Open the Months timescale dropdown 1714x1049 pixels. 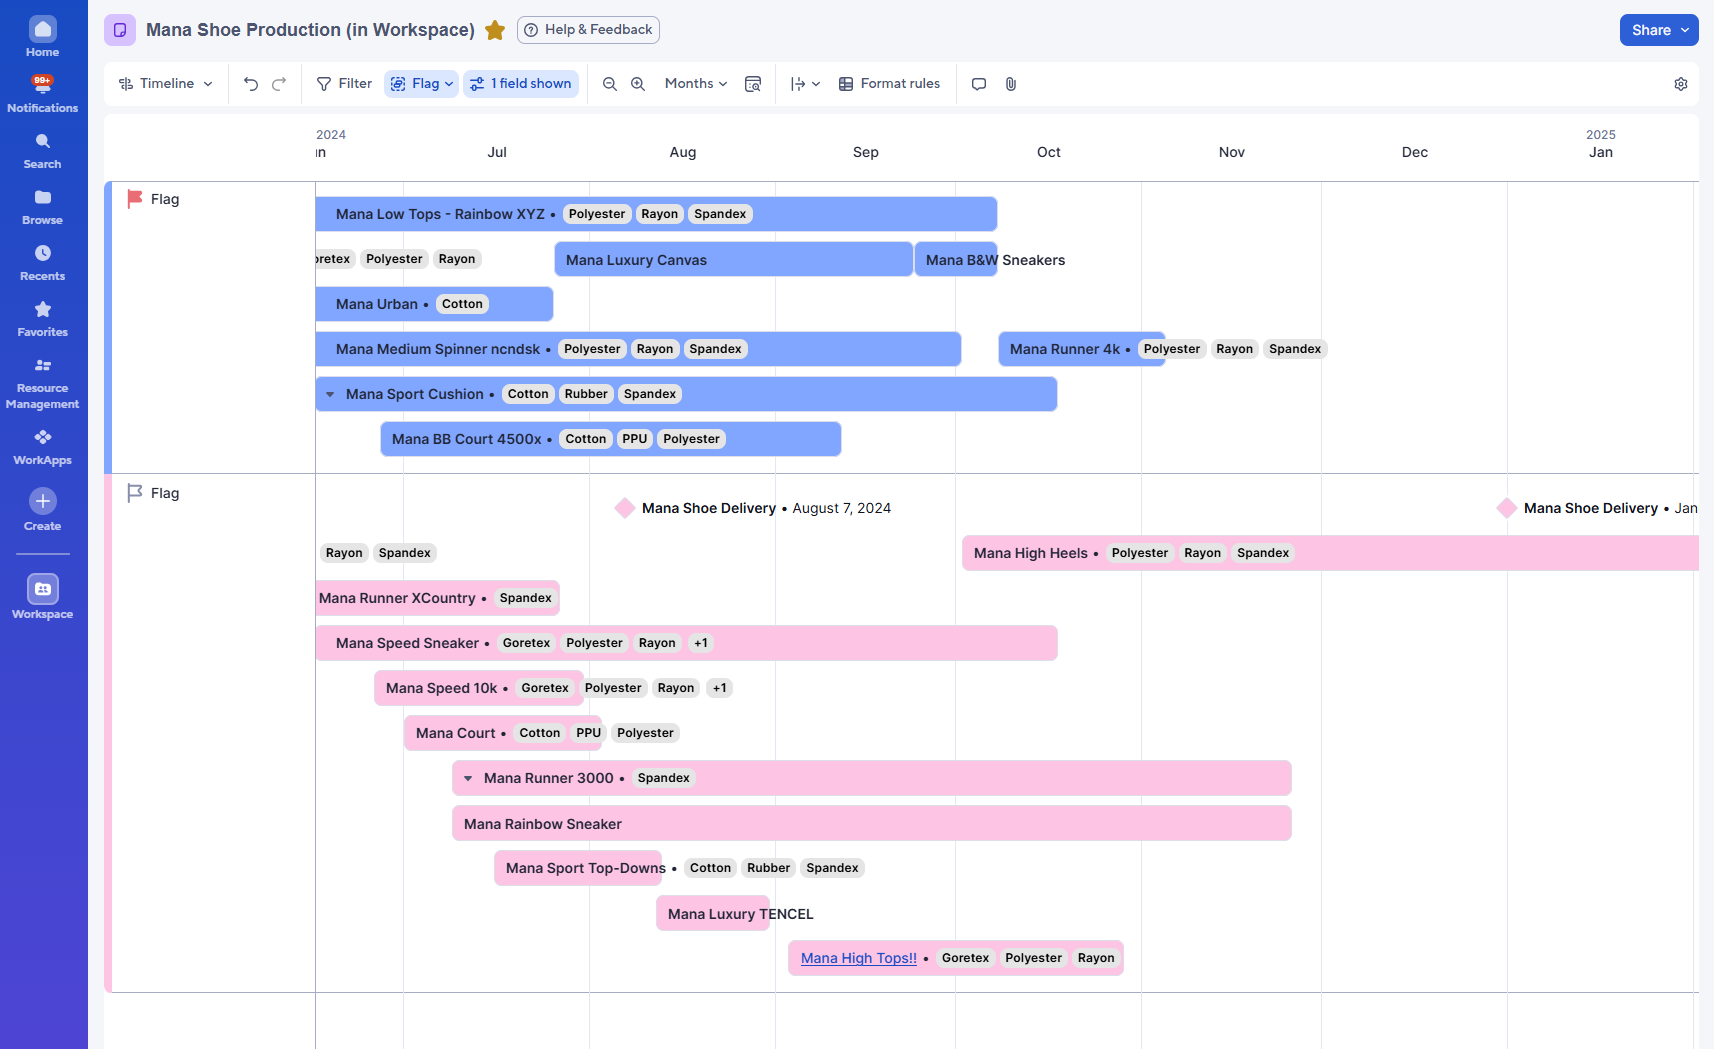(695, 83)
